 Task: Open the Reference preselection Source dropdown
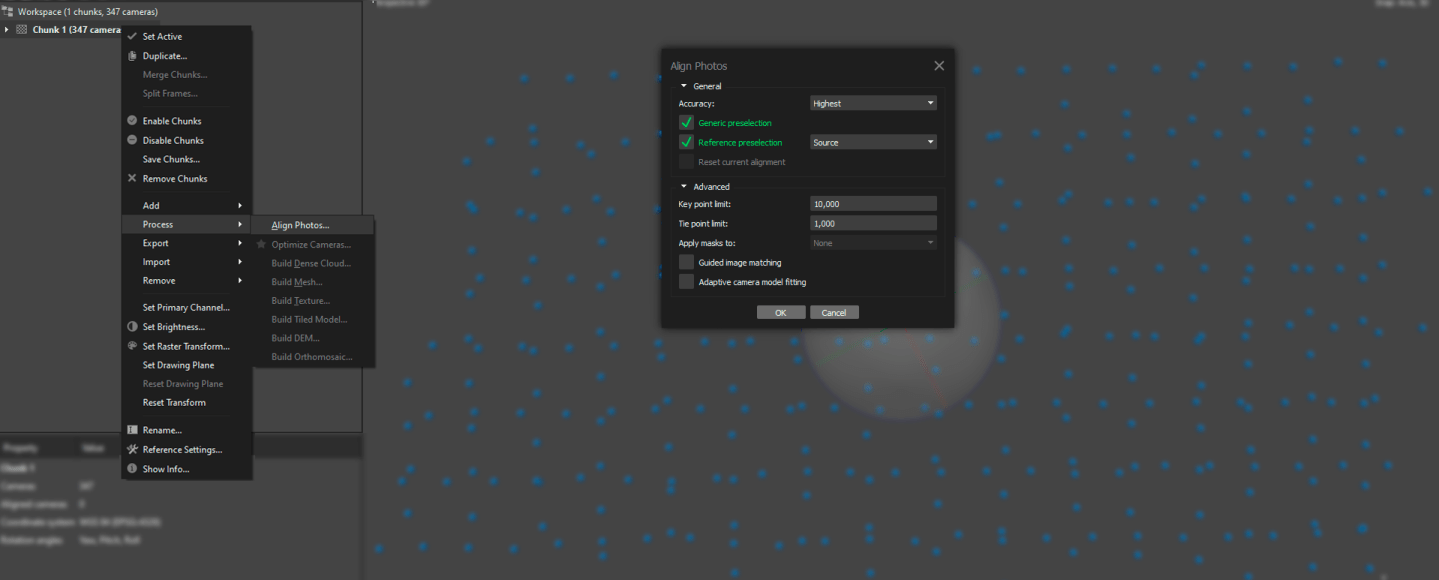pyautogui.click(x=873, y=142)
